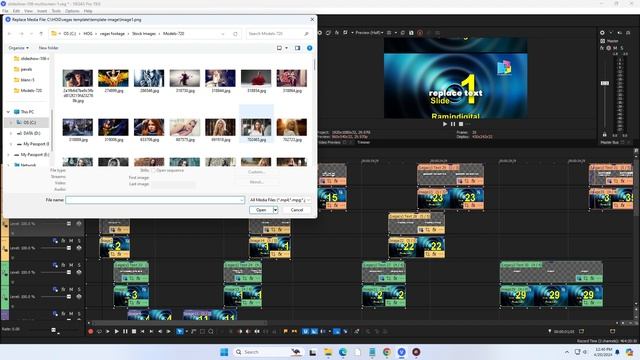The width and height of the screenshot is (640, 360).
Task: Adjust the Master bus volume fader
Action: (x=605, y=83)
